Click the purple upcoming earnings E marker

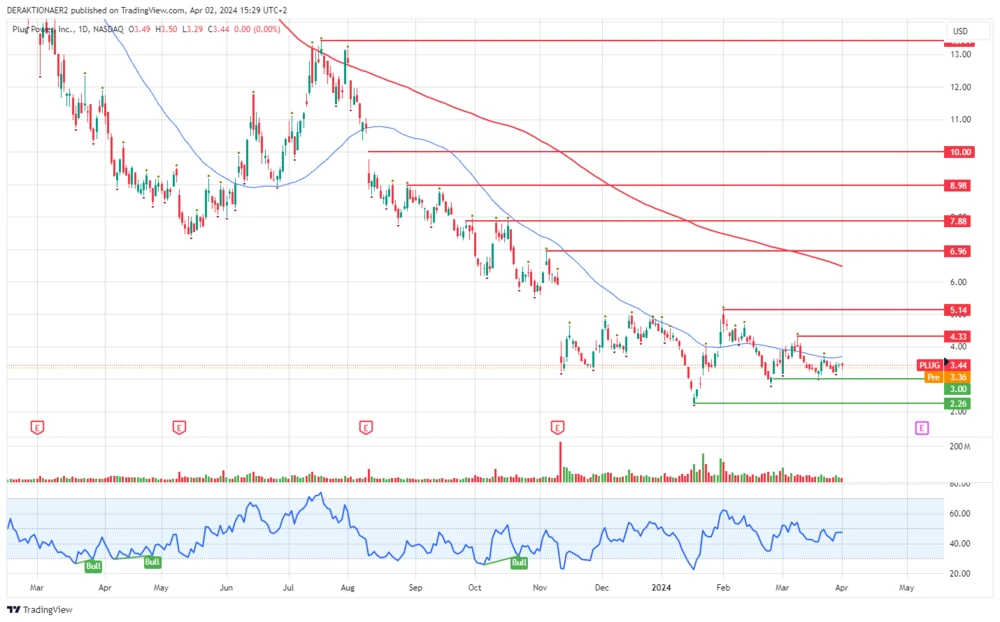point(921,428)
